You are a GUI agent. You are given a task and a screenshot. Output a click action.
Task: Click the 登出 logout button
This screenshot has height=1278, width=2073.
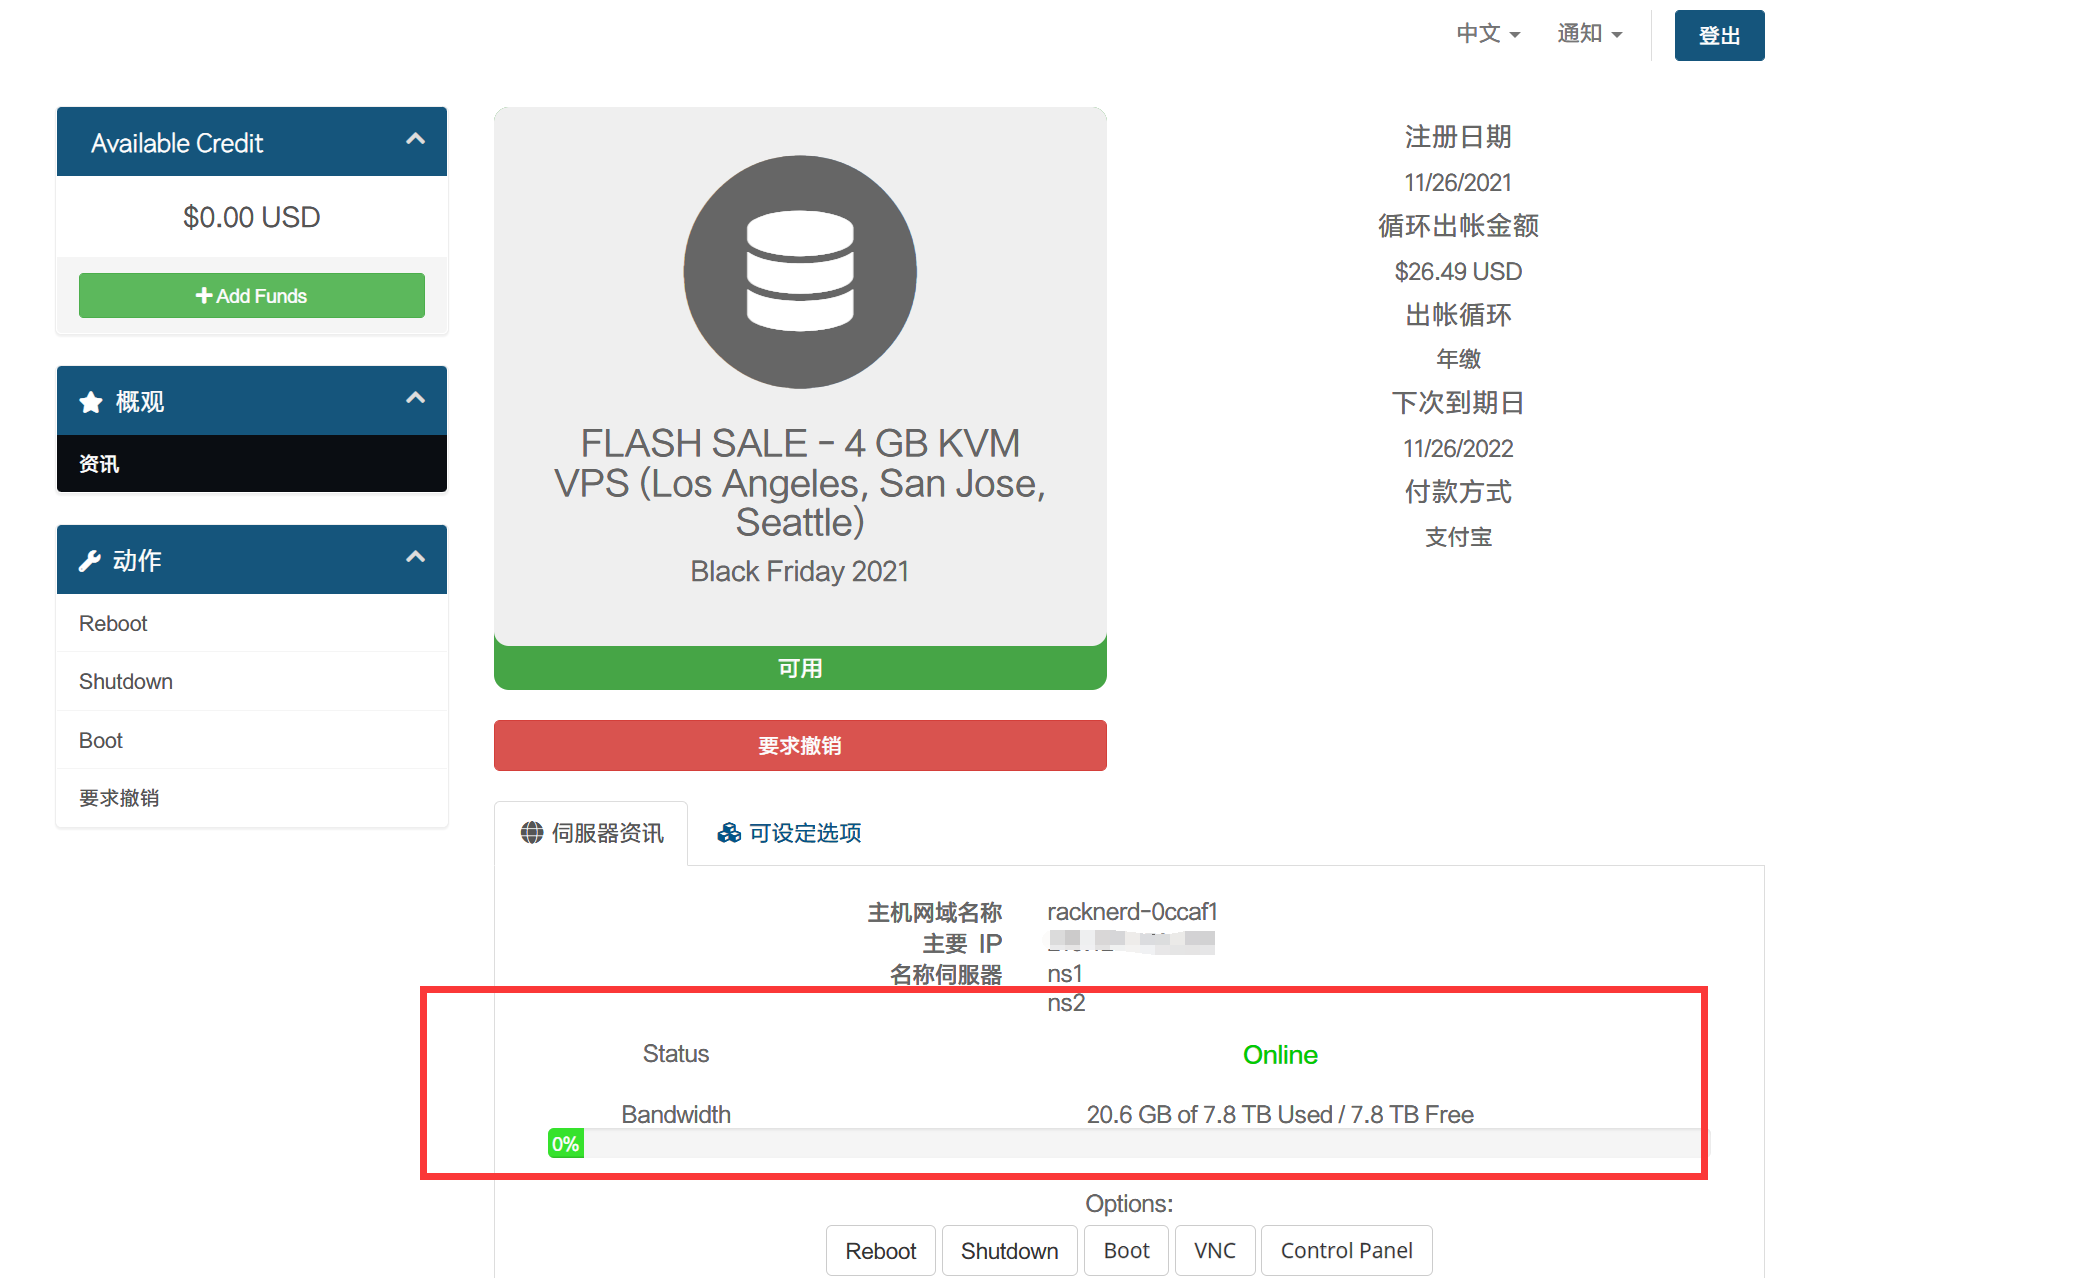point(1719,36)
